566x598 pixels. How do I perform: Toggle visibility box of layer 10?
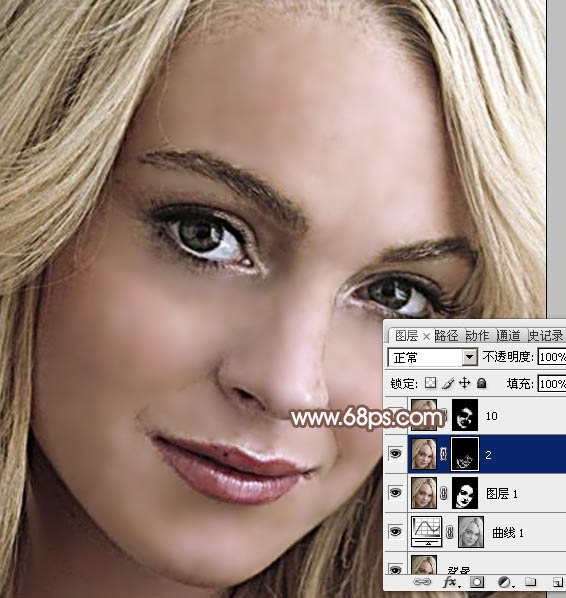tap(396, 415)
